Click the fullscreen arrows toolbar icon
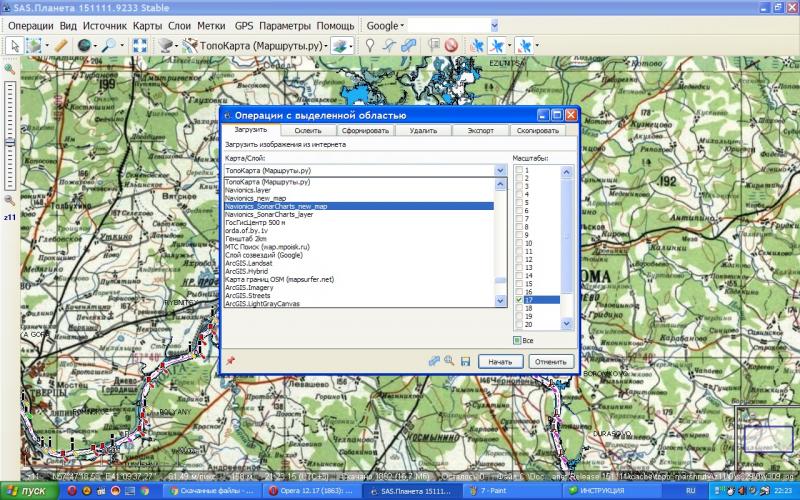Screen dimensions: 800x500 click(x=139, y=45)
